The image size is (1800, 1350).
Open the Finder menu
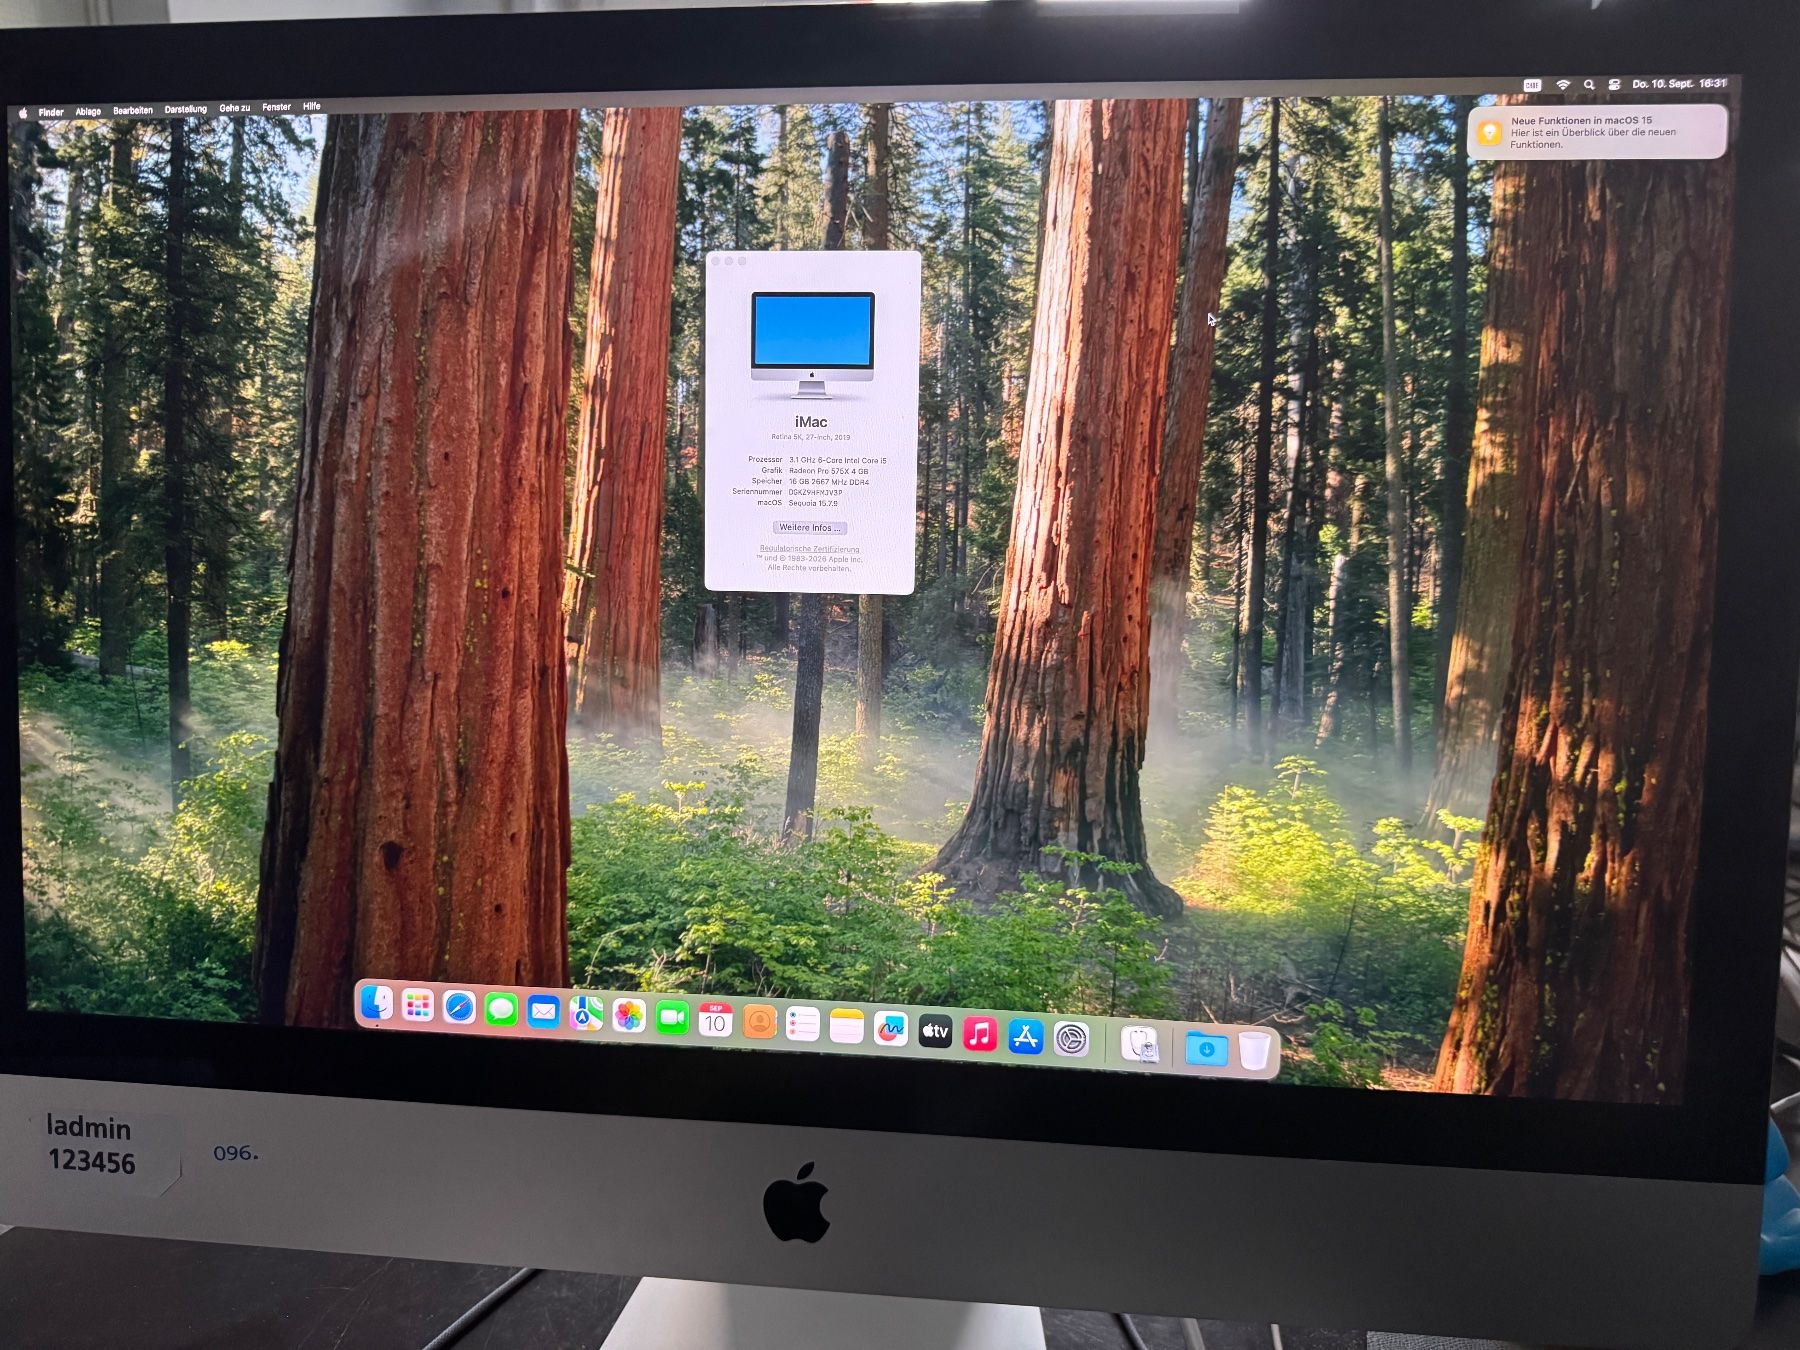[x=51, y=113]
